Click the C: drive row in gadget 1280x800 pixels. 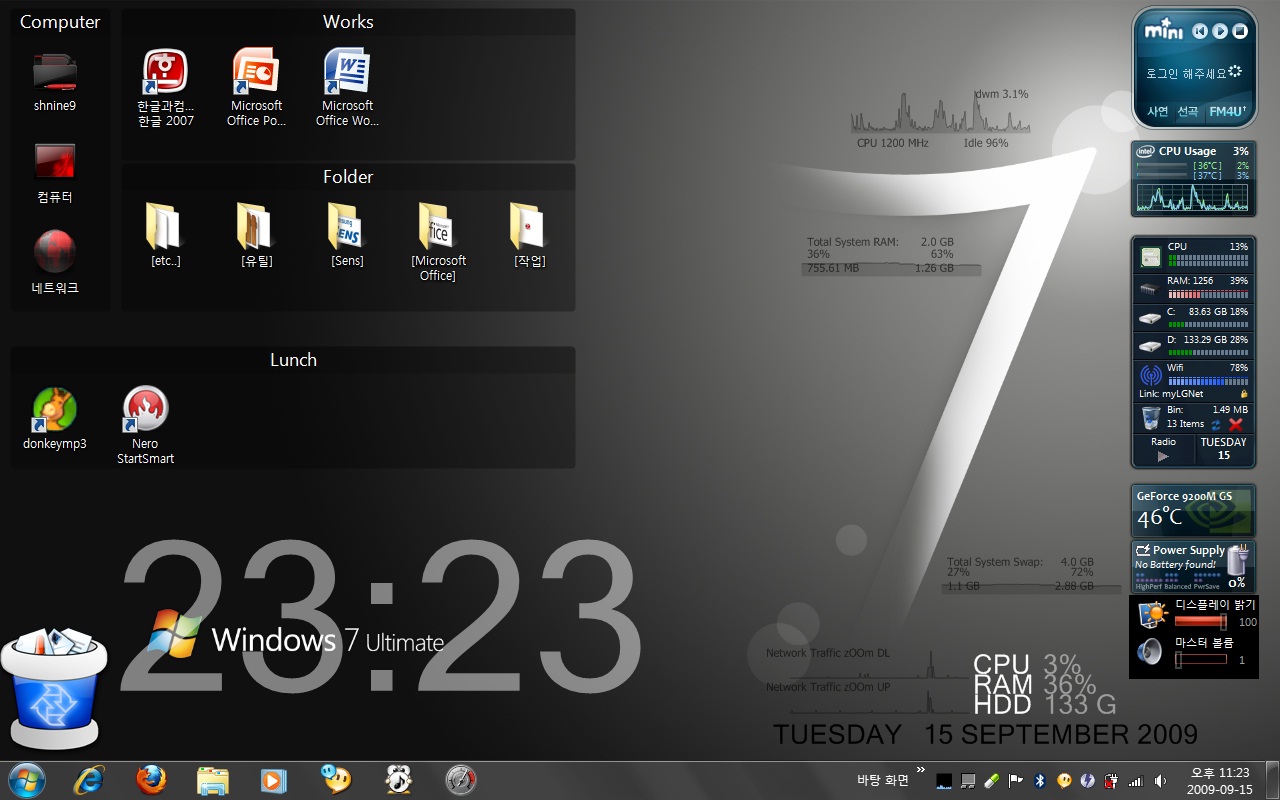click(x=1194, y=318)
